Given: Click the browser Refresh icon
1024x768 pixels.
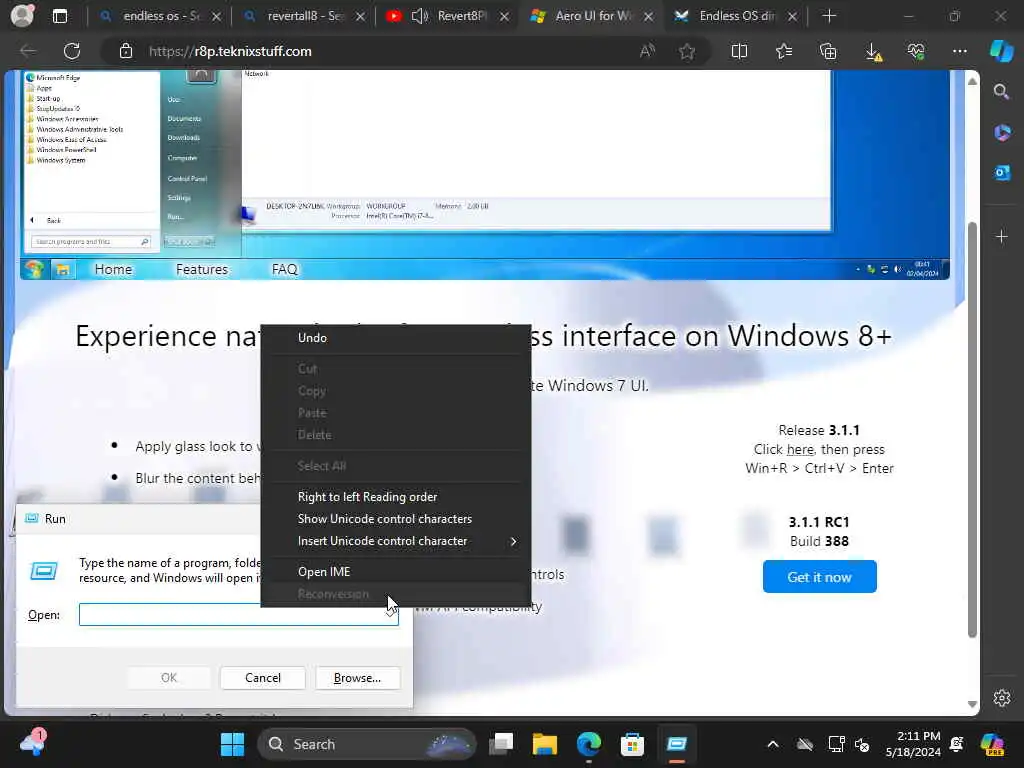Looking at the screenshot, I should (72, 51).
